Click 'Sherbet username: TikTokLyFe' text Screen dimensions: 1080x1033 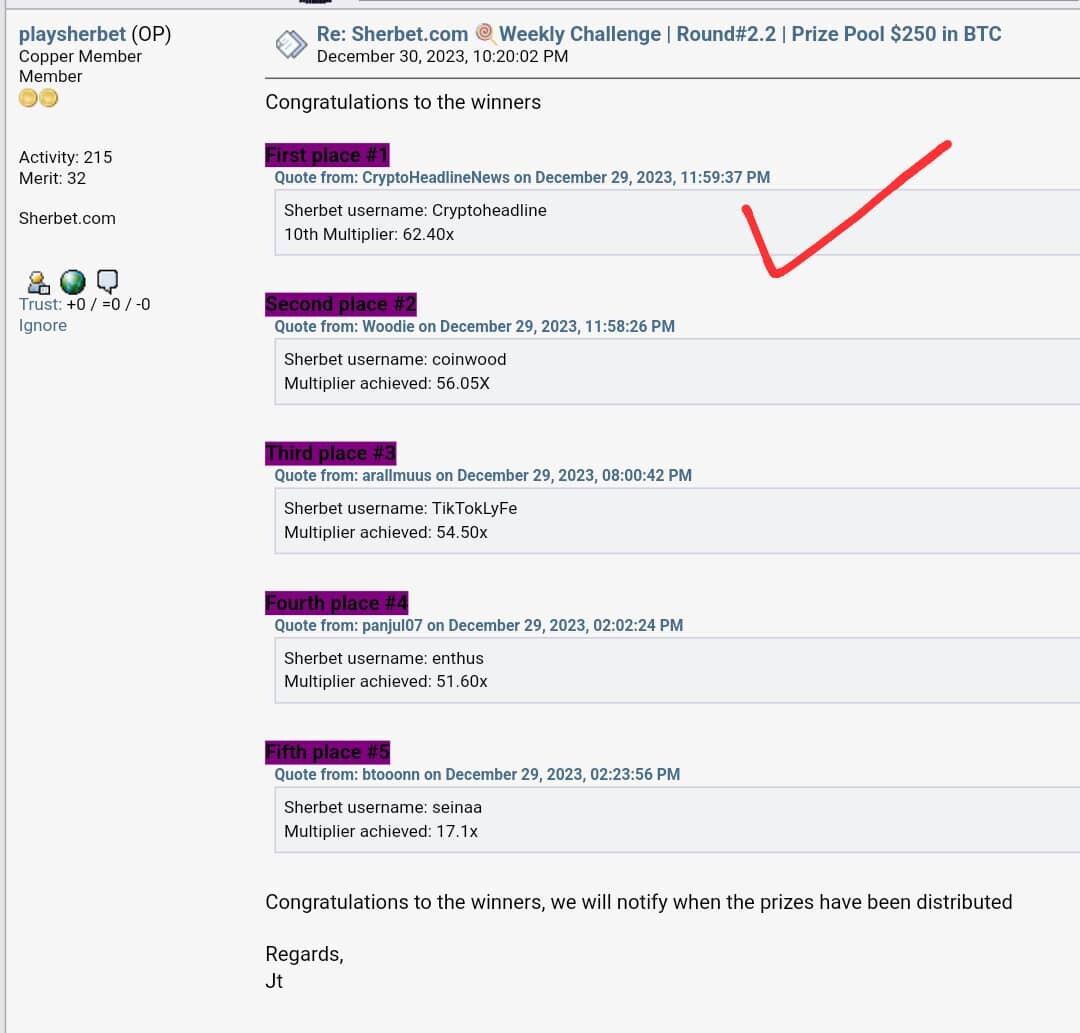pos(401,508)
